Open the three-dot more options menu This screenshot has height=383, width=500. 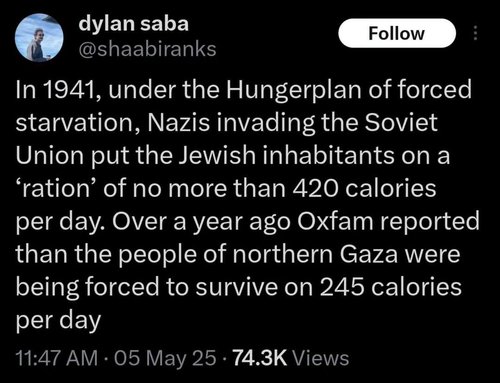pyautogui.click(x=475, y=33)
